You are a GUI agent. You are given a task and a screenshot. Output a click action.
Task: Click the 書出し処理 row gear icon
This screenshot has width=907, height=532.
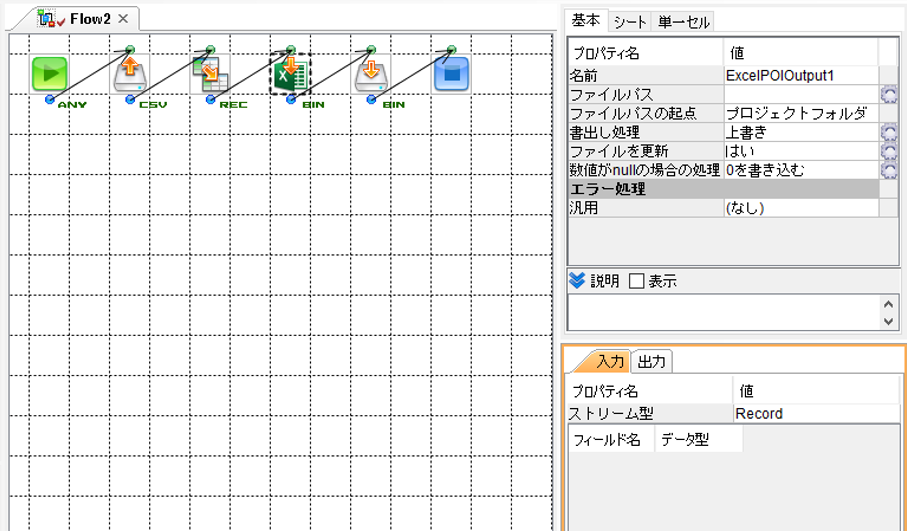click(x=888, y=132)
